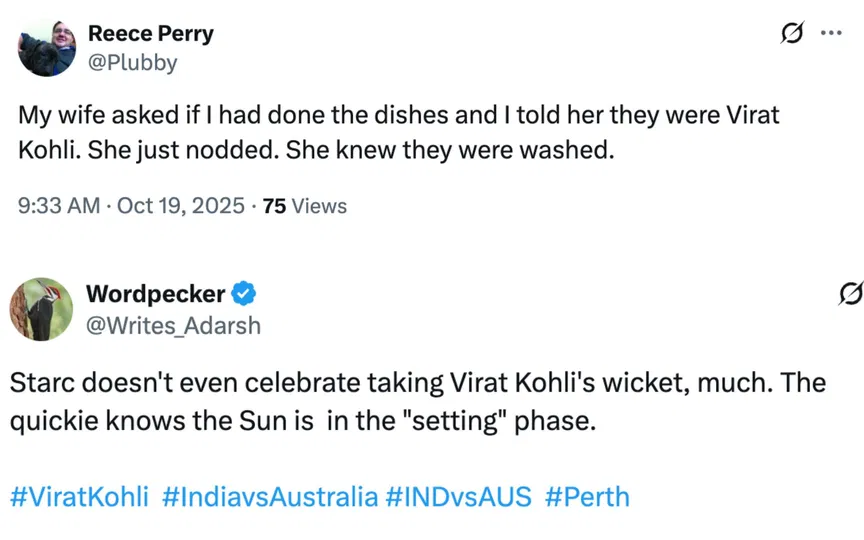This screenshot has width=864, height=540.
Task: Open the Reece Perry display name link
Action: (150, 33)
